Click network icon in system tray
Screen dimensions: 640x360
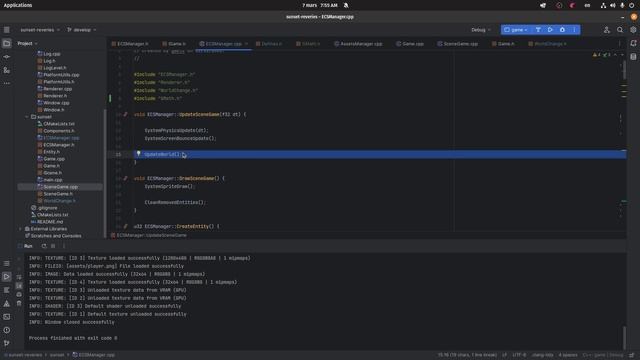pyautogui.click(x=603, y=5)
